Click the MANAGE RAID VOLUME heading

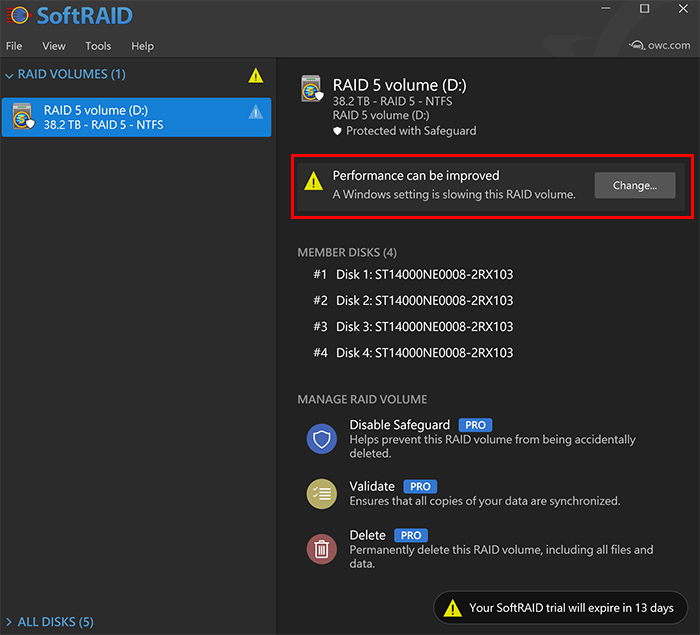(362, 399)
